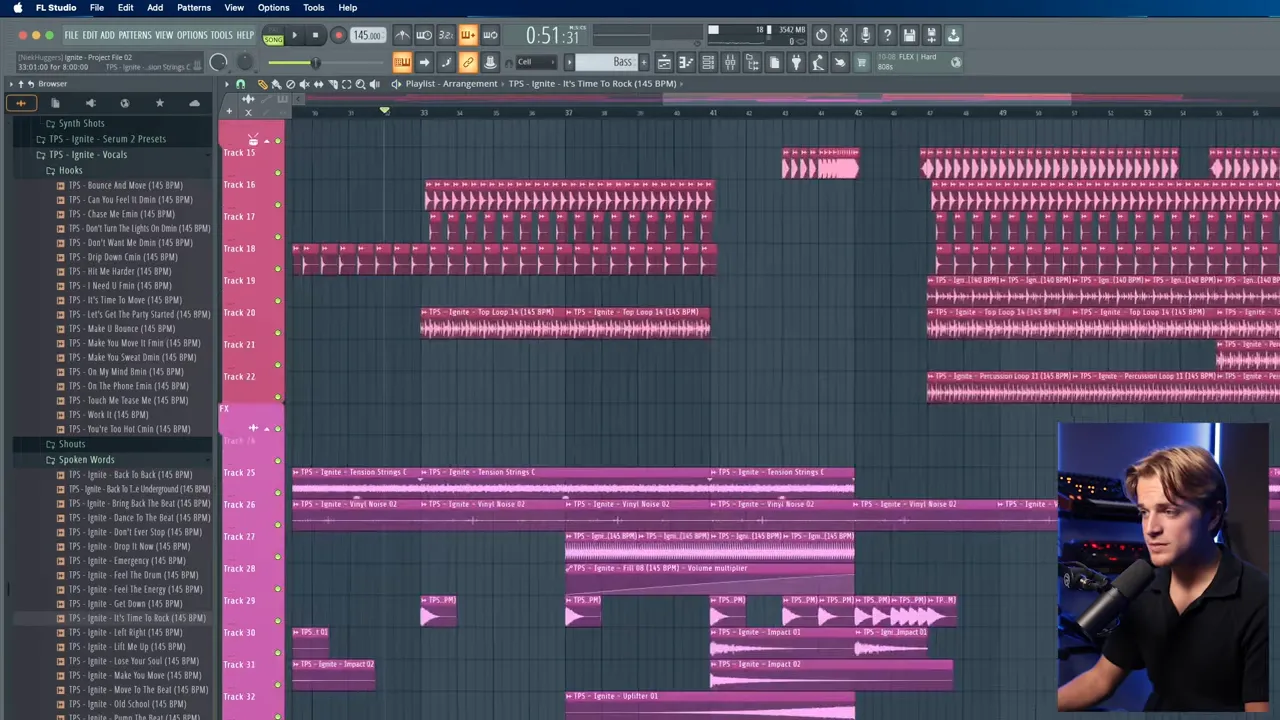Open the browser Favorites star tab
This screenshot has width=1280, height=720.
click(159, 103)
